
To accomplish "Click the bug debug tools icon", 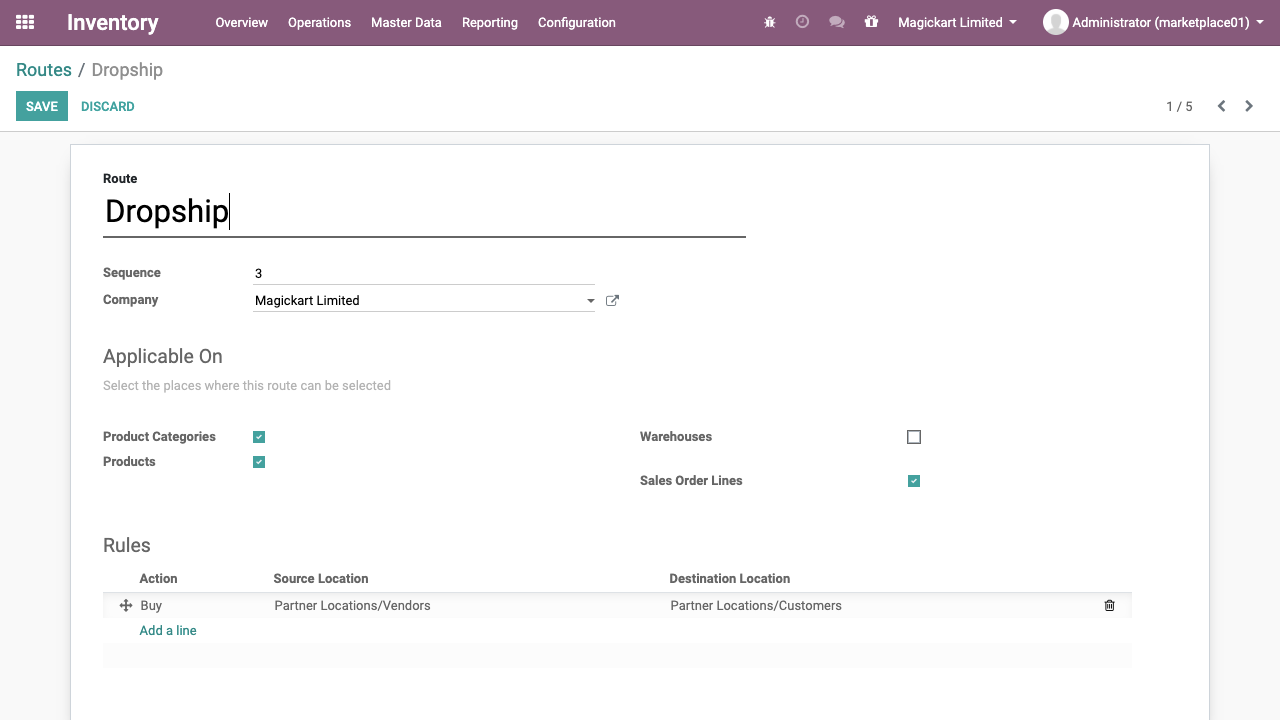I will coord(769,22).
